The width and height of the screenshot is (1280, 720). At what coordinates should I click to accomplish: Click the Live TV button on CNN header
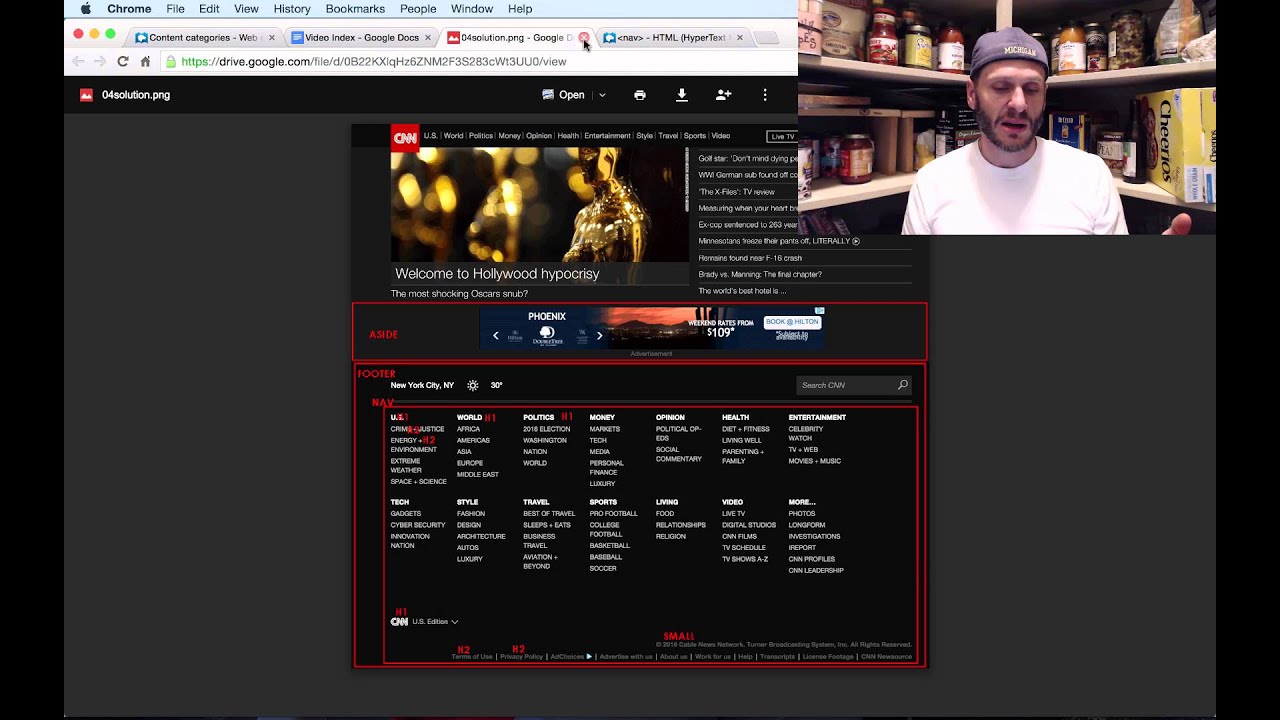(782, 136)
